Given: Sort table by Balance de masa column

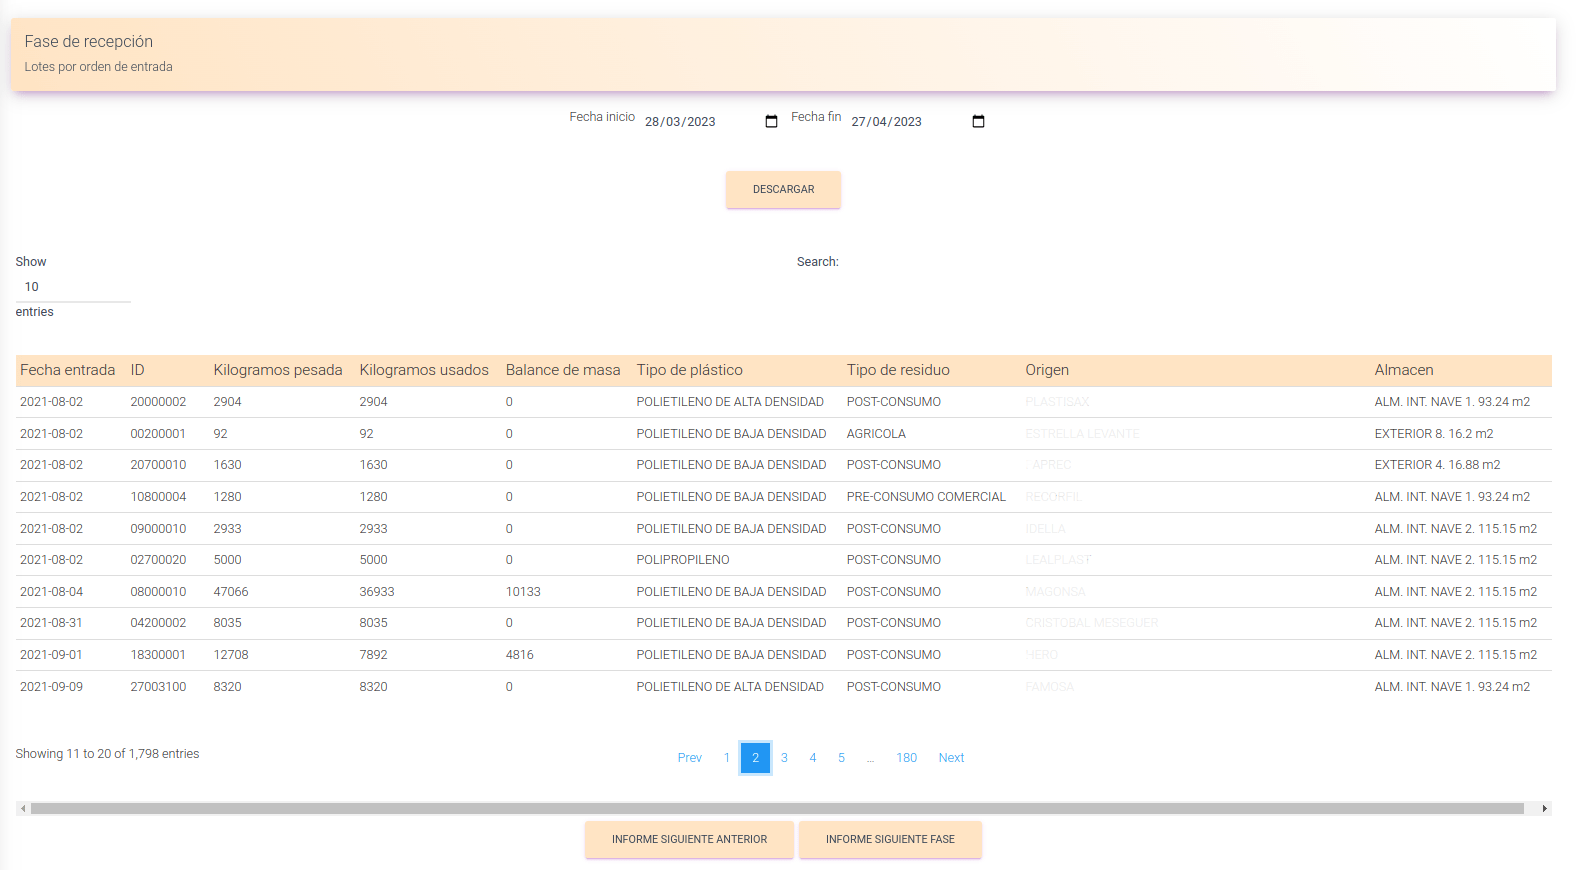Looking at the screenshot, I should pos(562,370).
